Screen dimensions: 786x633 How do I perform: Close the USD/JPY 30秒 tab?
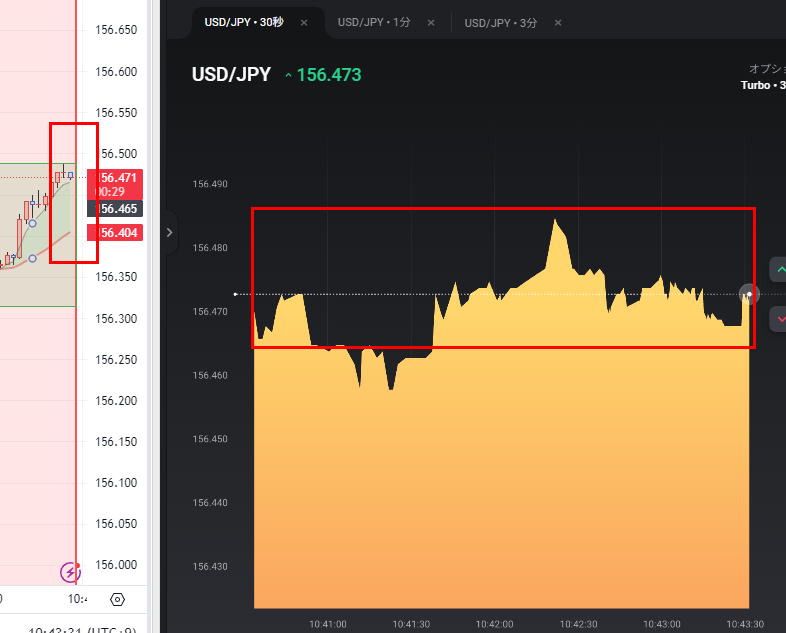pyautogui.click(x=304, y=22)
